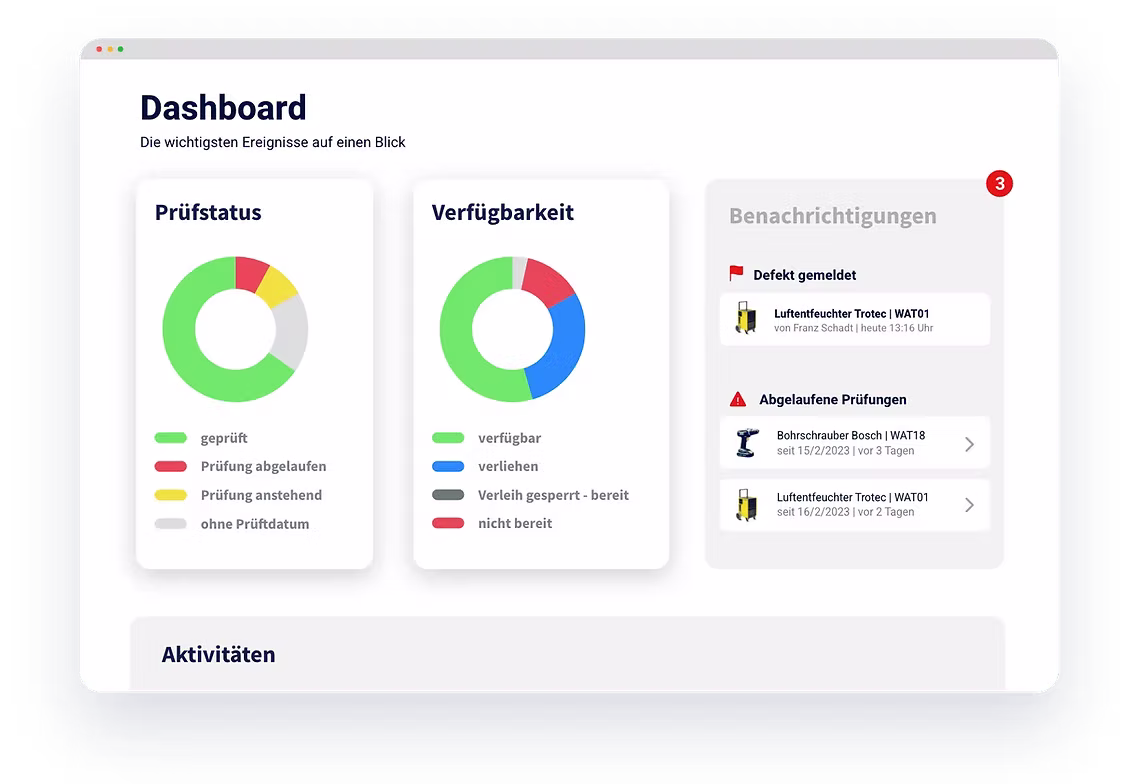The image size is (1138, 784).
Task: Click the dehumidifier thumbnail in Defekt gemeldet card
Action: pyautogui.click(x=745, y=319)
